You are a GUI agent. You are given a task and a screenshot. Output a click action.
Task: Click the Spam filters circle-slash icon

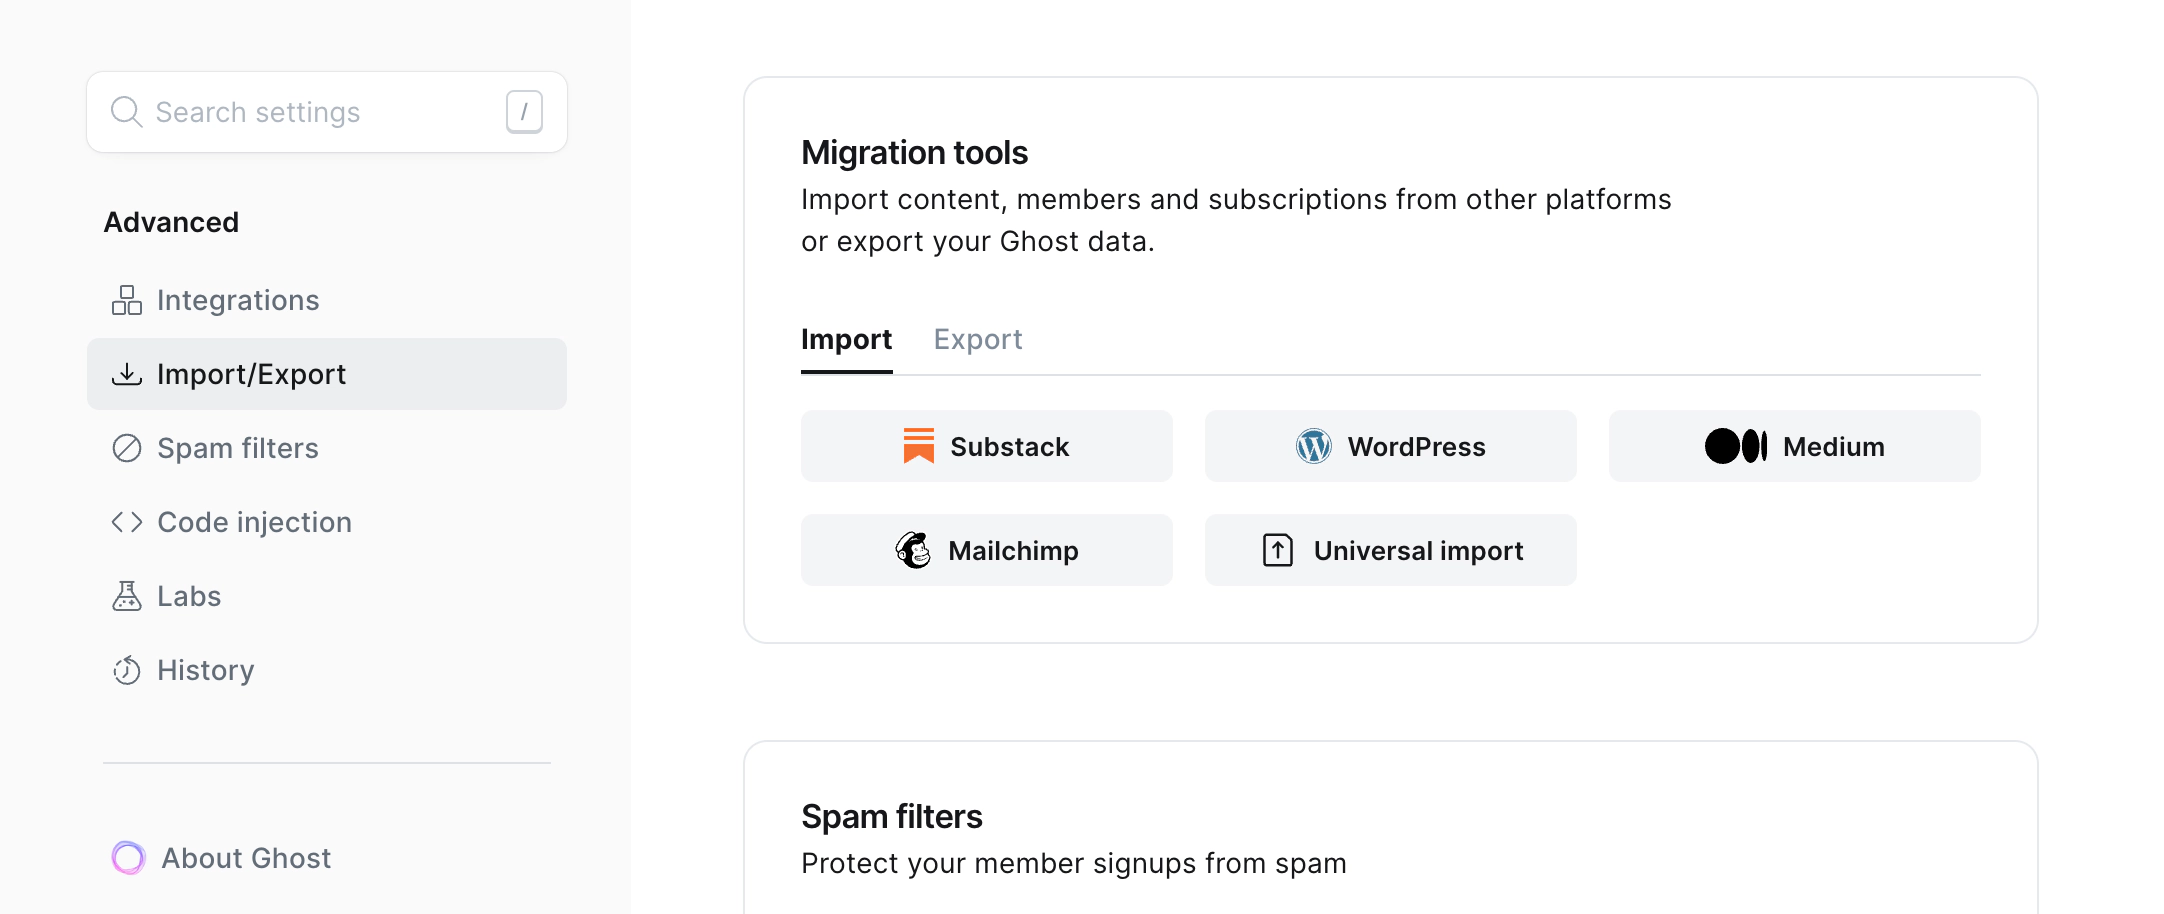(x=127, y=448)
